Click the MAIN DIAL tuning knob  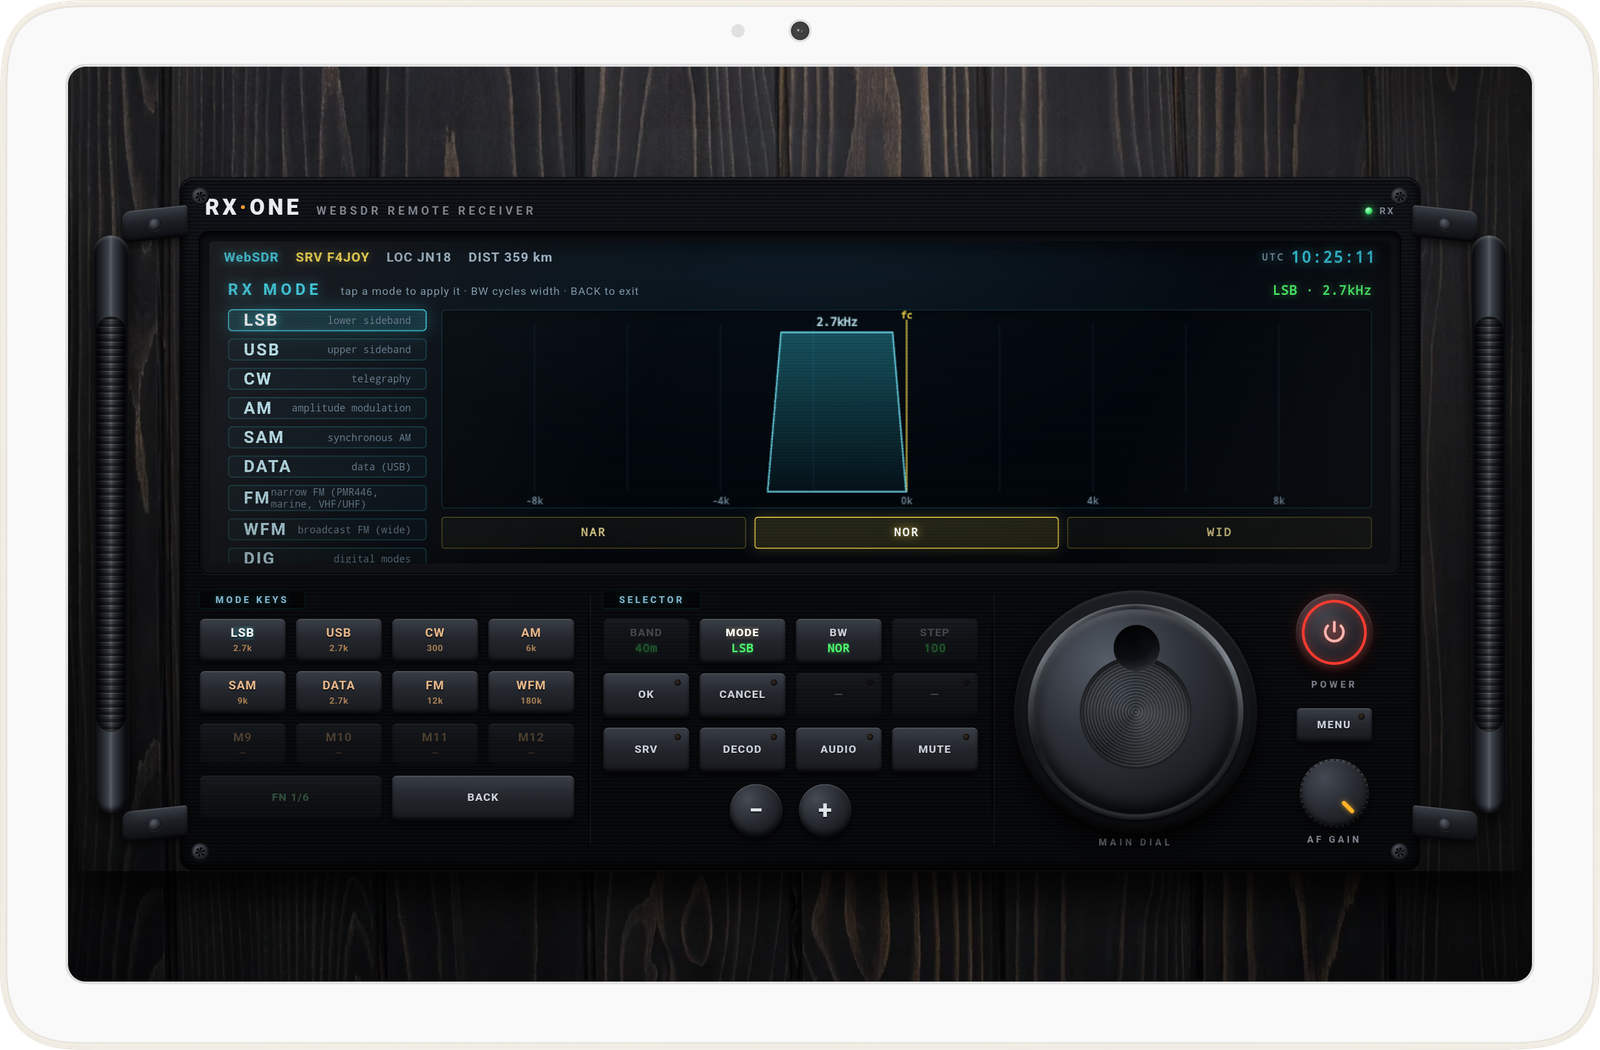pyautogui.click(x=1135, y=712)
